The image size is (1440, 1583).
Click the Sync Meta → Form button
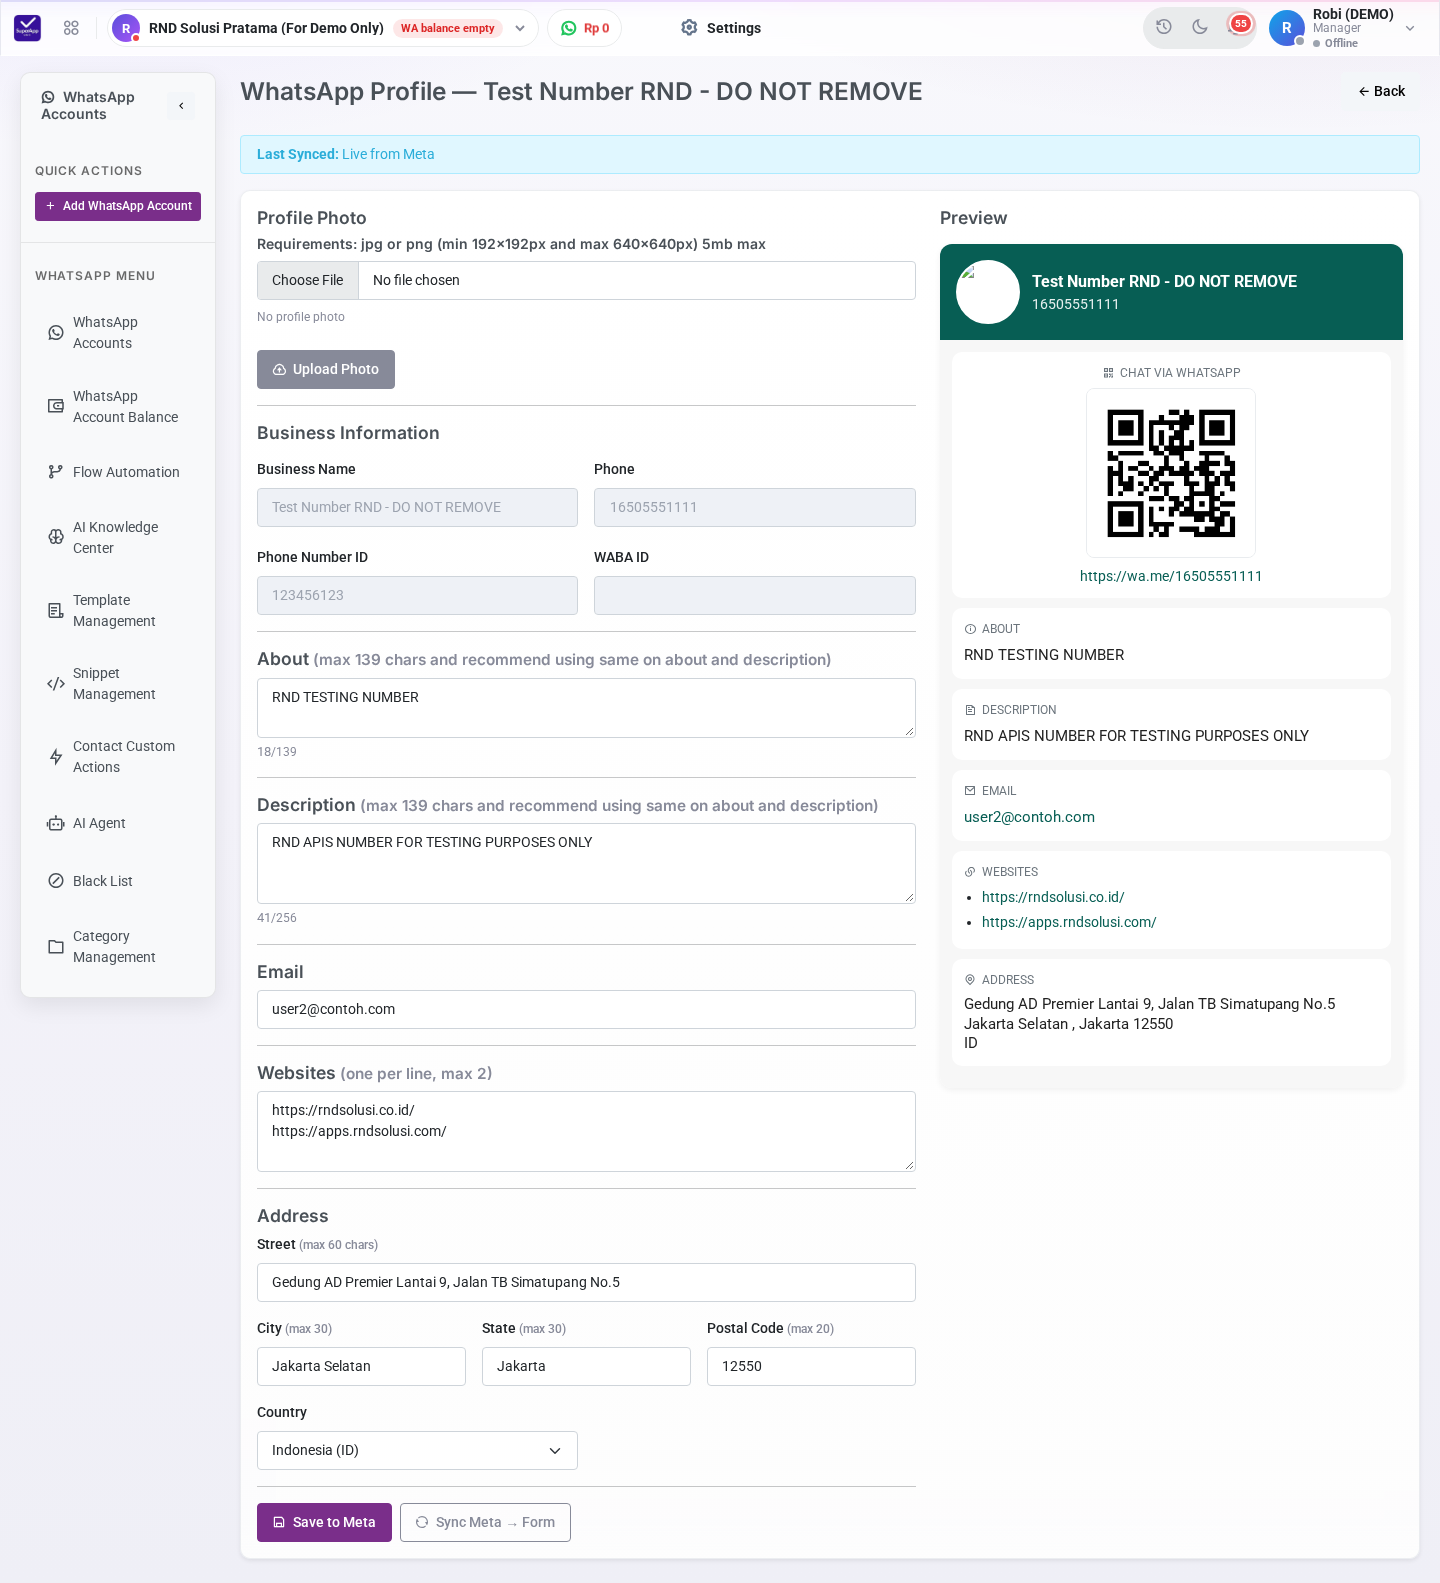tap(485, 1522)
